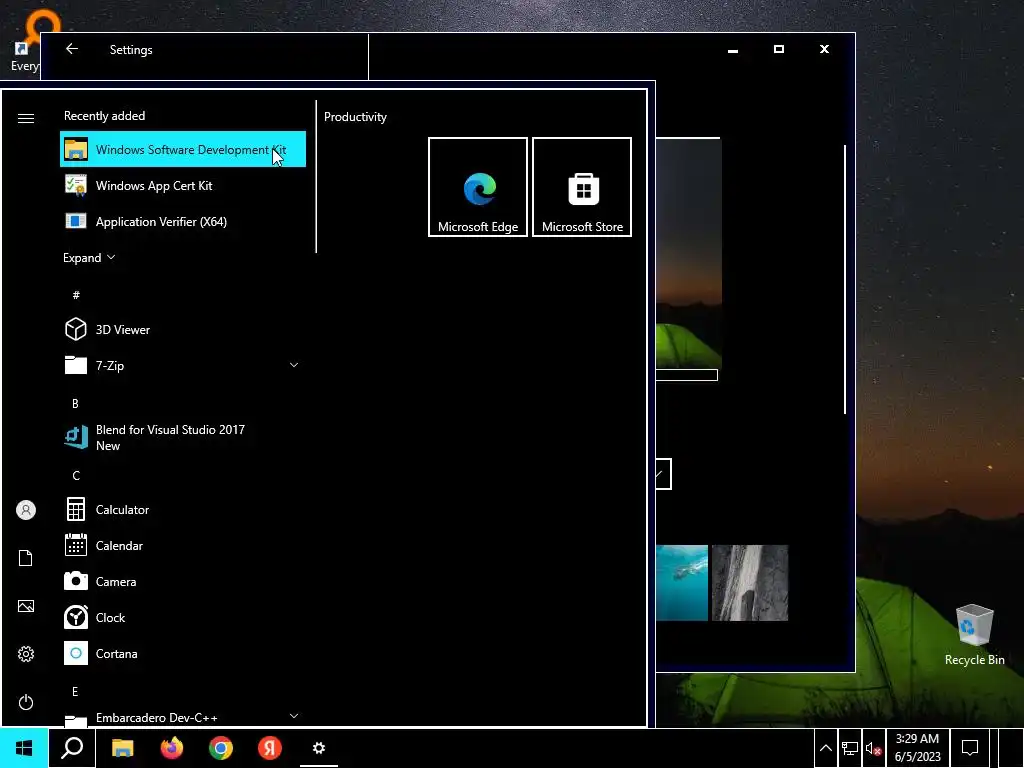Launch the Camera app

[x=183, y=581]
